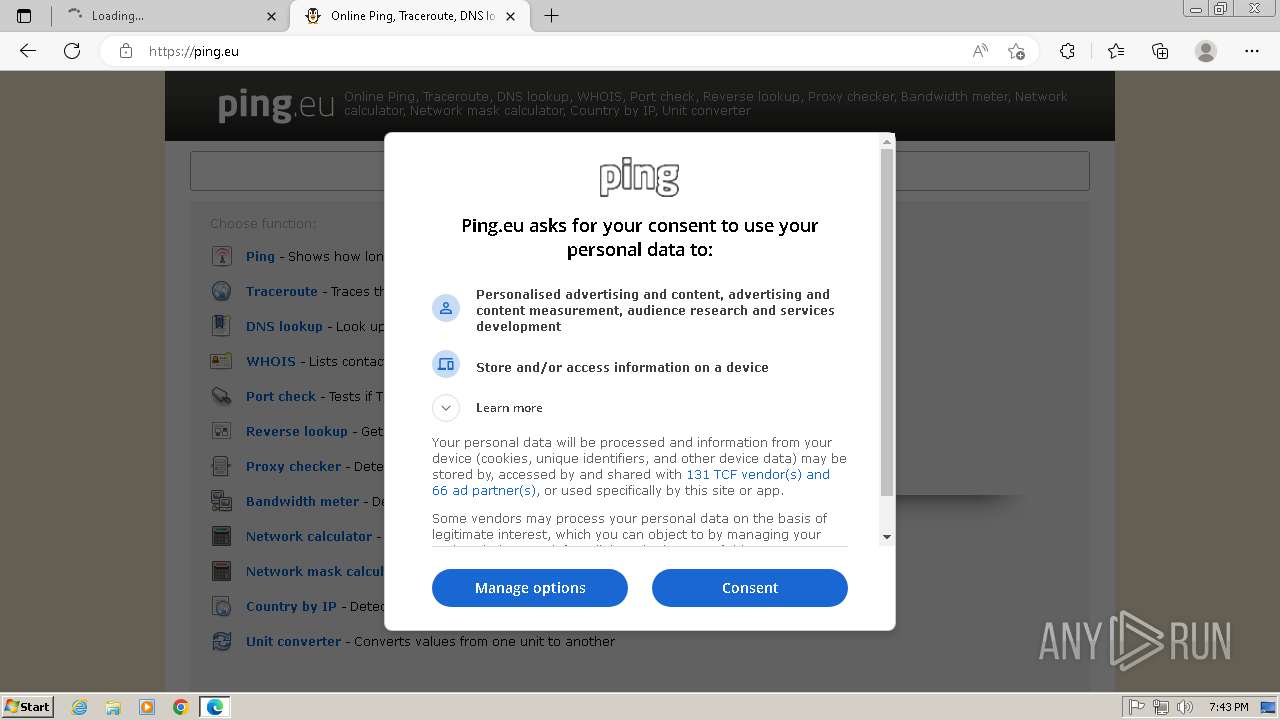
Task: Open tab actions menu icon
Action: pos(24,16)
